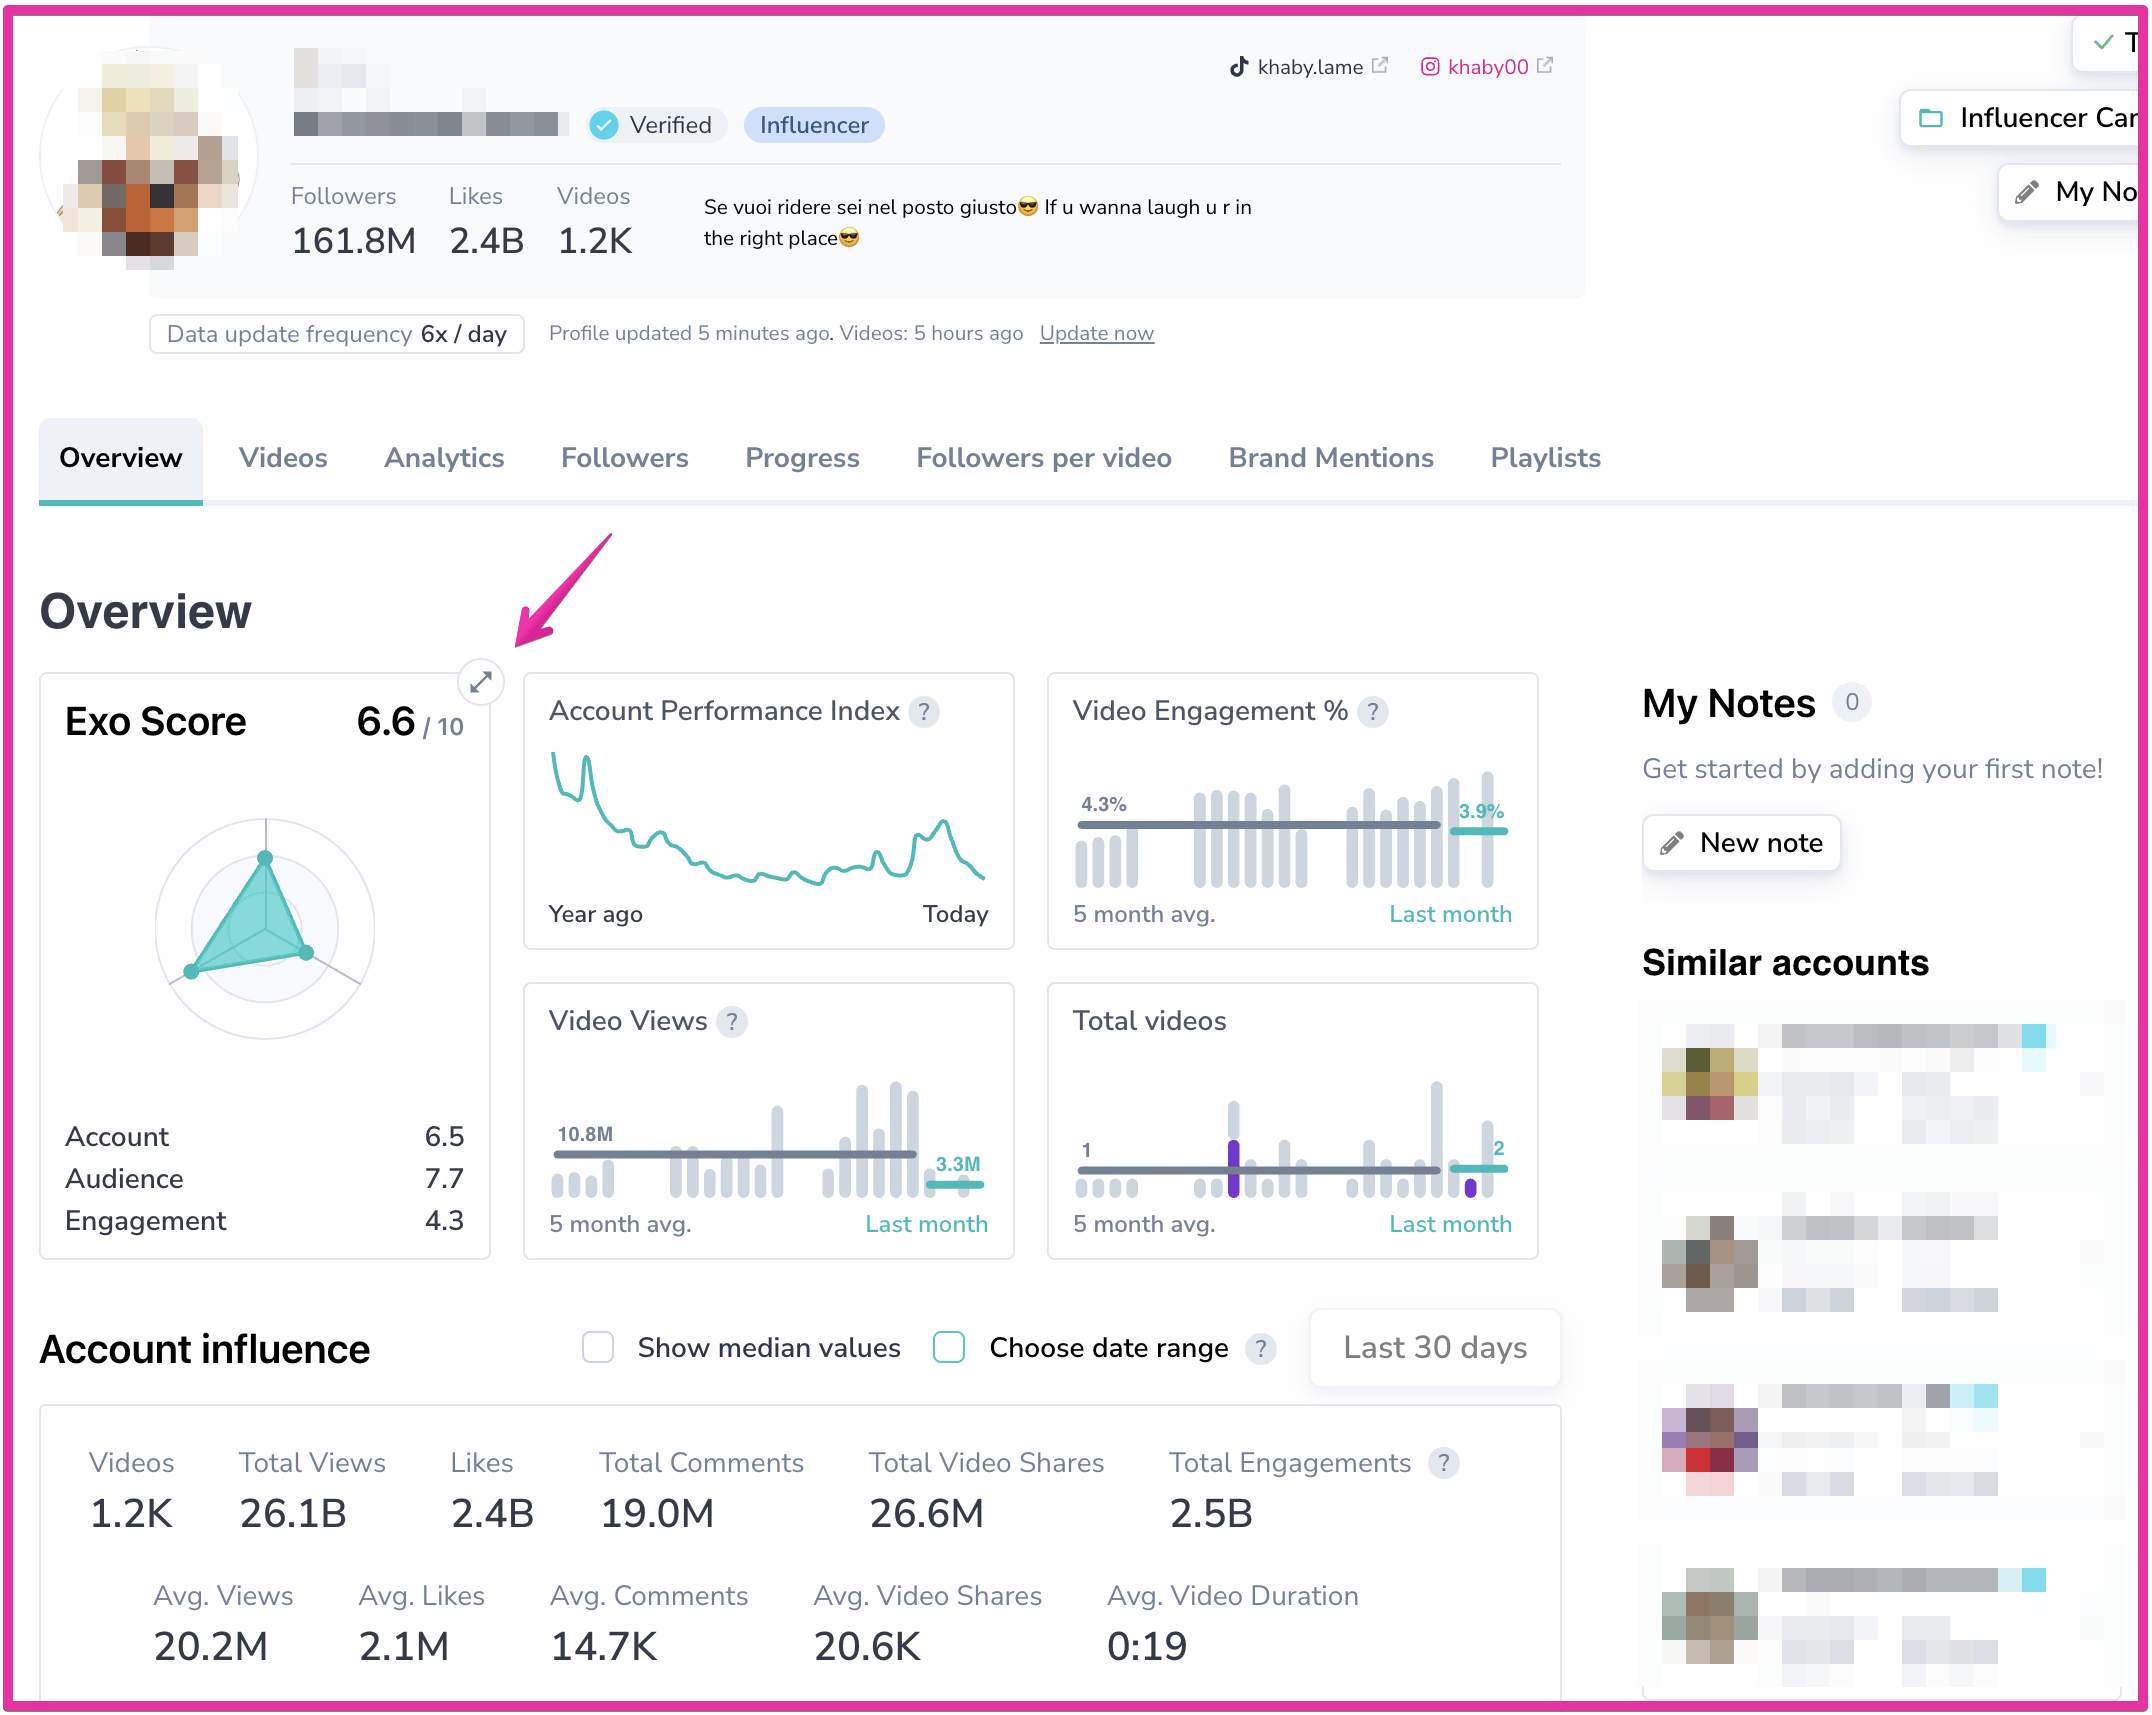Switch to the Analytics tab
The width and height of the screenshot is (2152, 1715).
click(444, 458)
